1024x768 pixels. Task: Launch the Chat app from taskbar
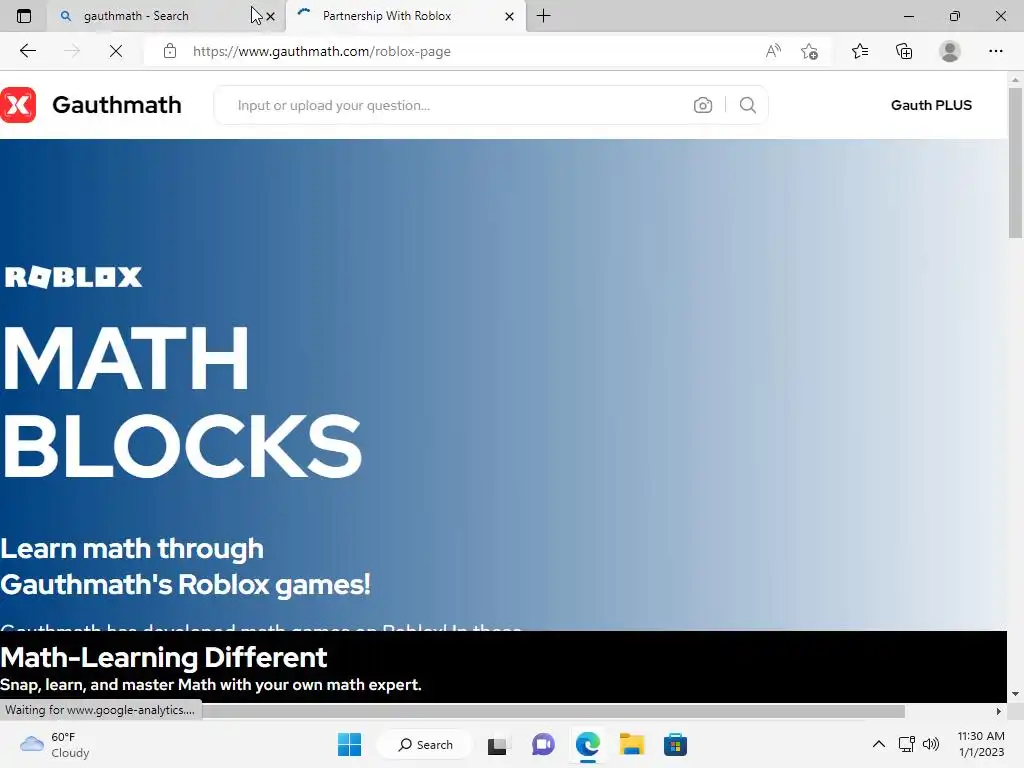coord(543,744)
